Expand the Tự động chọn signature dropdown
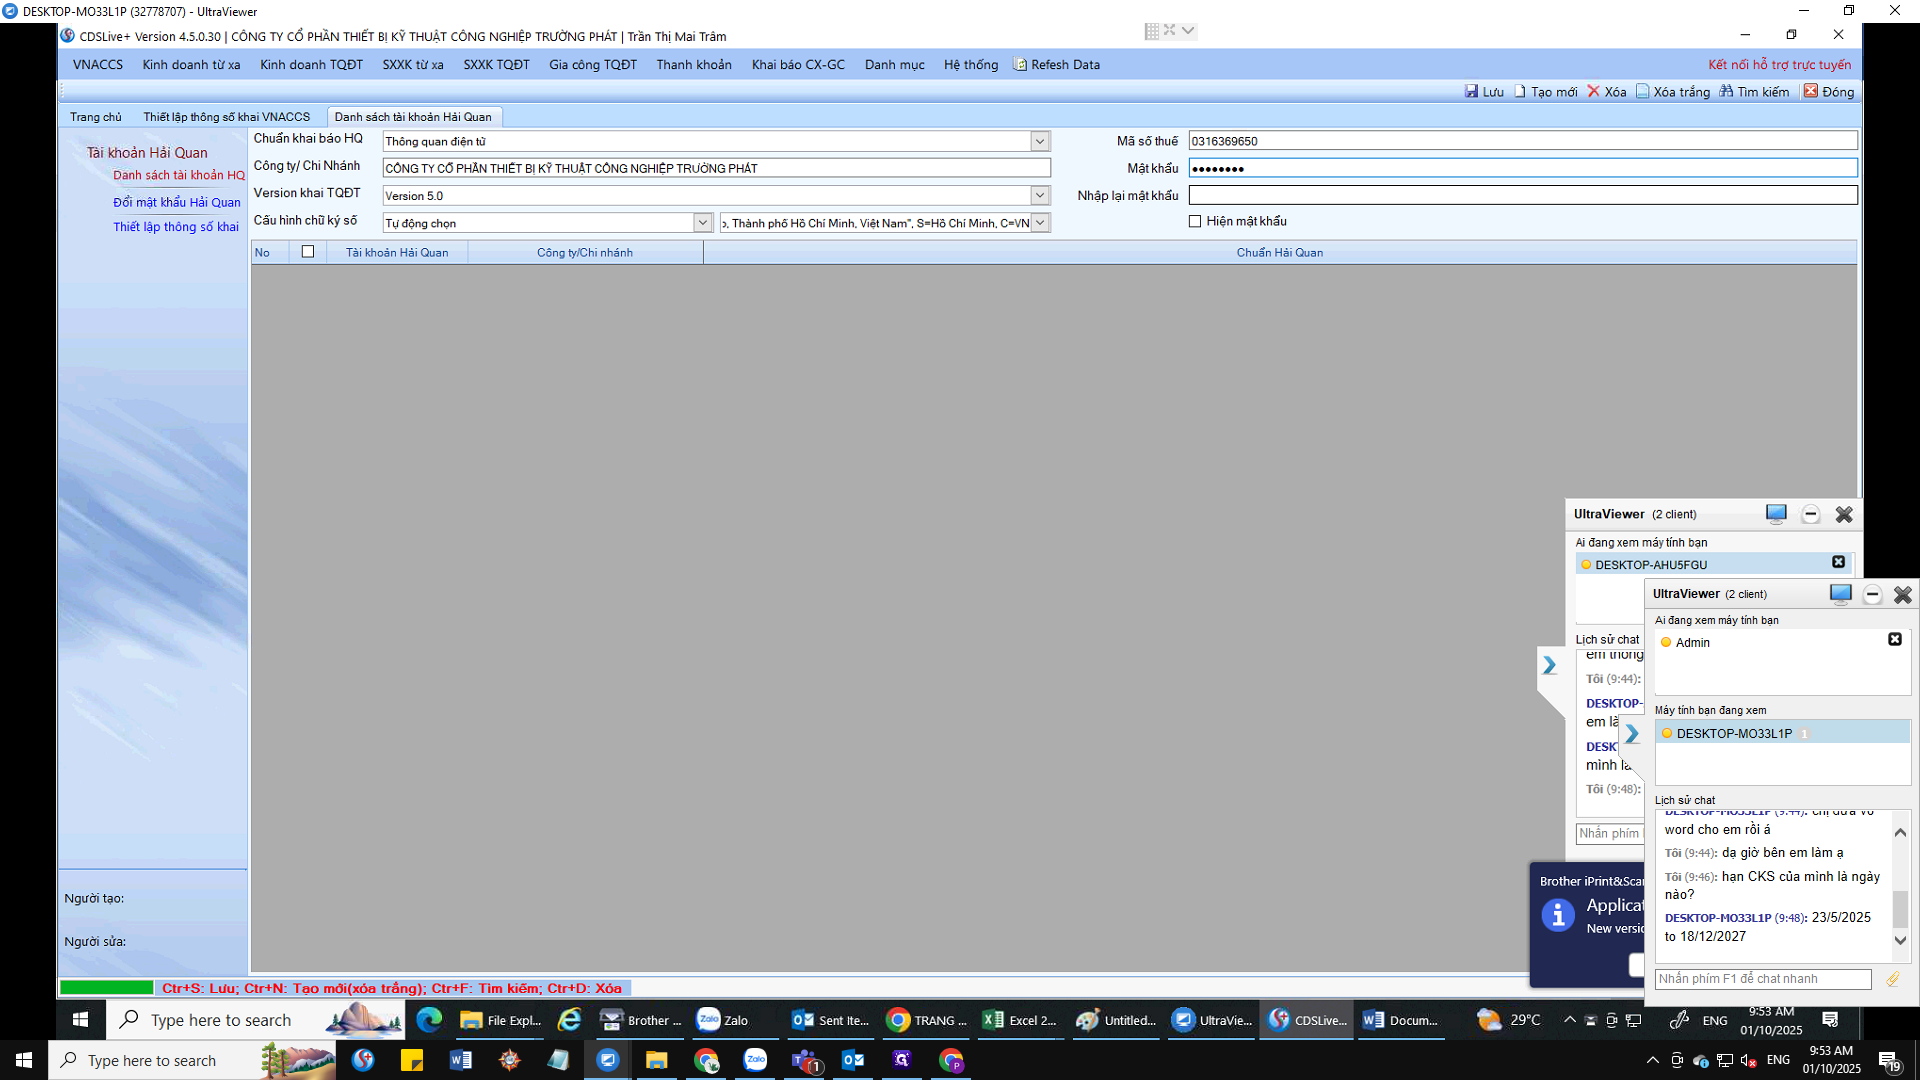Screen dimensions: 1920x1080 tap(703, 222)
